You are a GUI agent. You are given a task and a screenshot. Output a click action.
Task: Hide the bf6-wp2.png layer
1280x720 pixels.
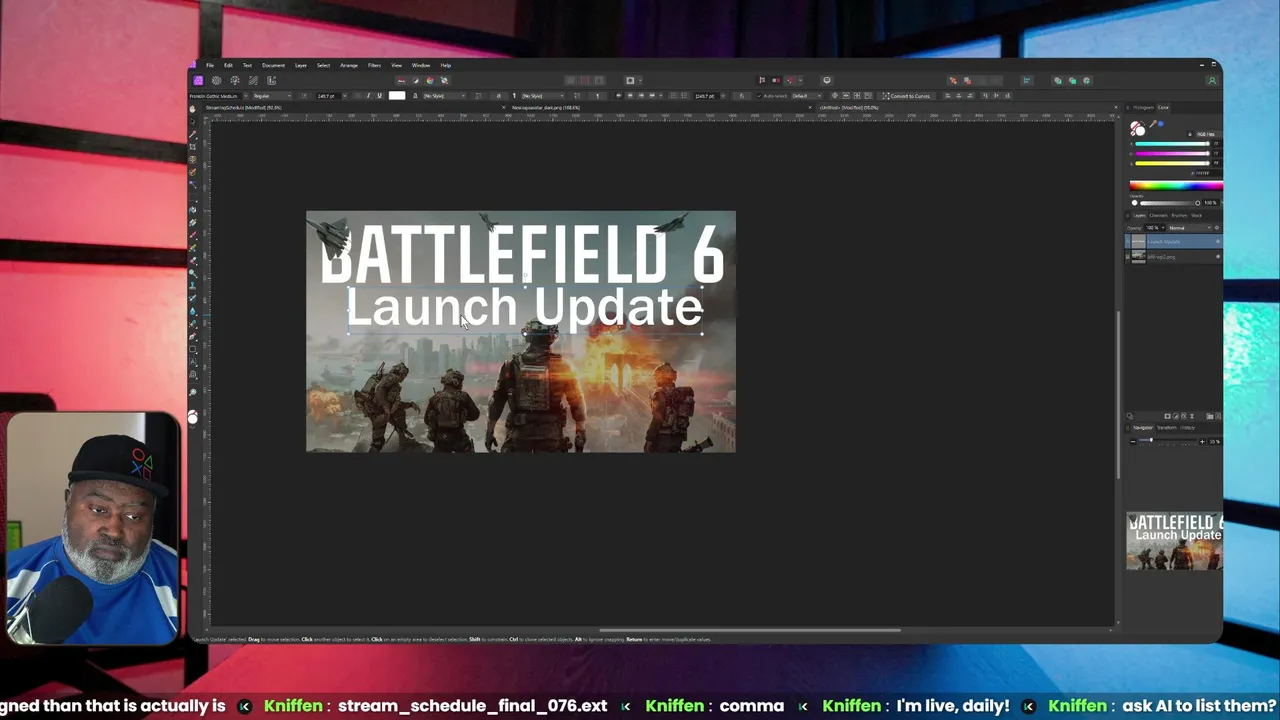click(x=1217, y=256)
